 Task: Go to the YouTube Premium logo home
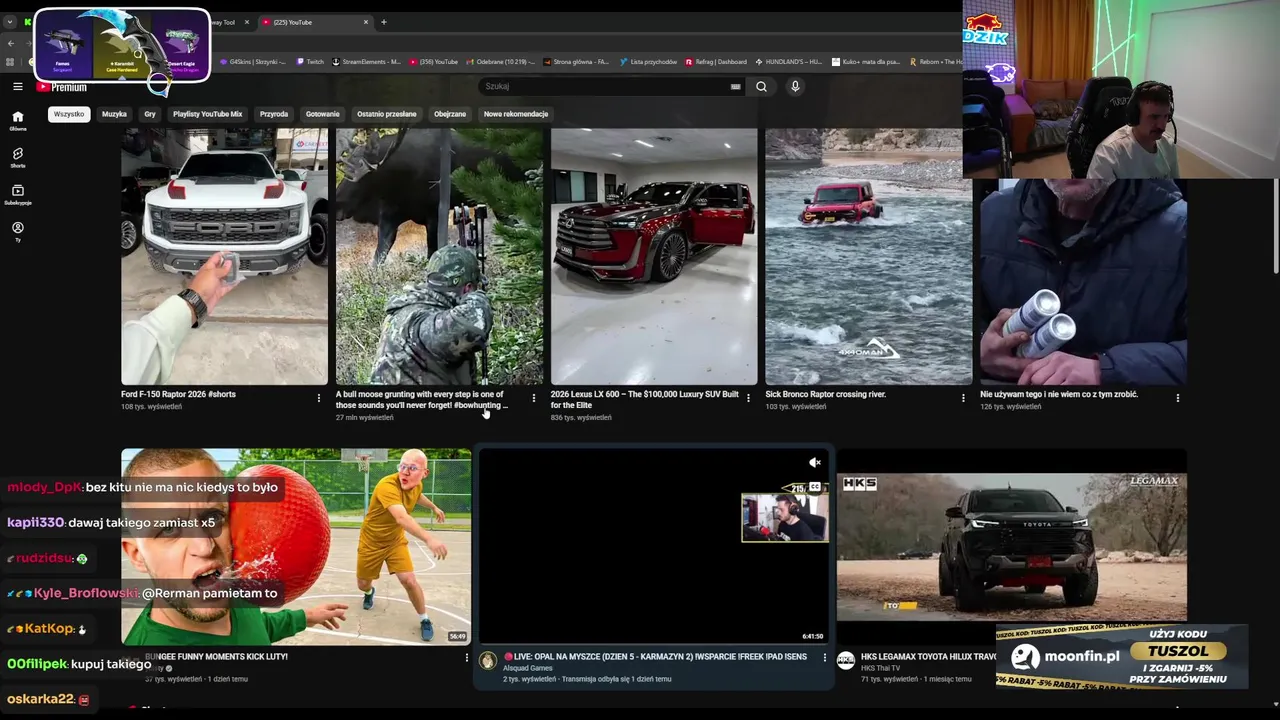62,87
